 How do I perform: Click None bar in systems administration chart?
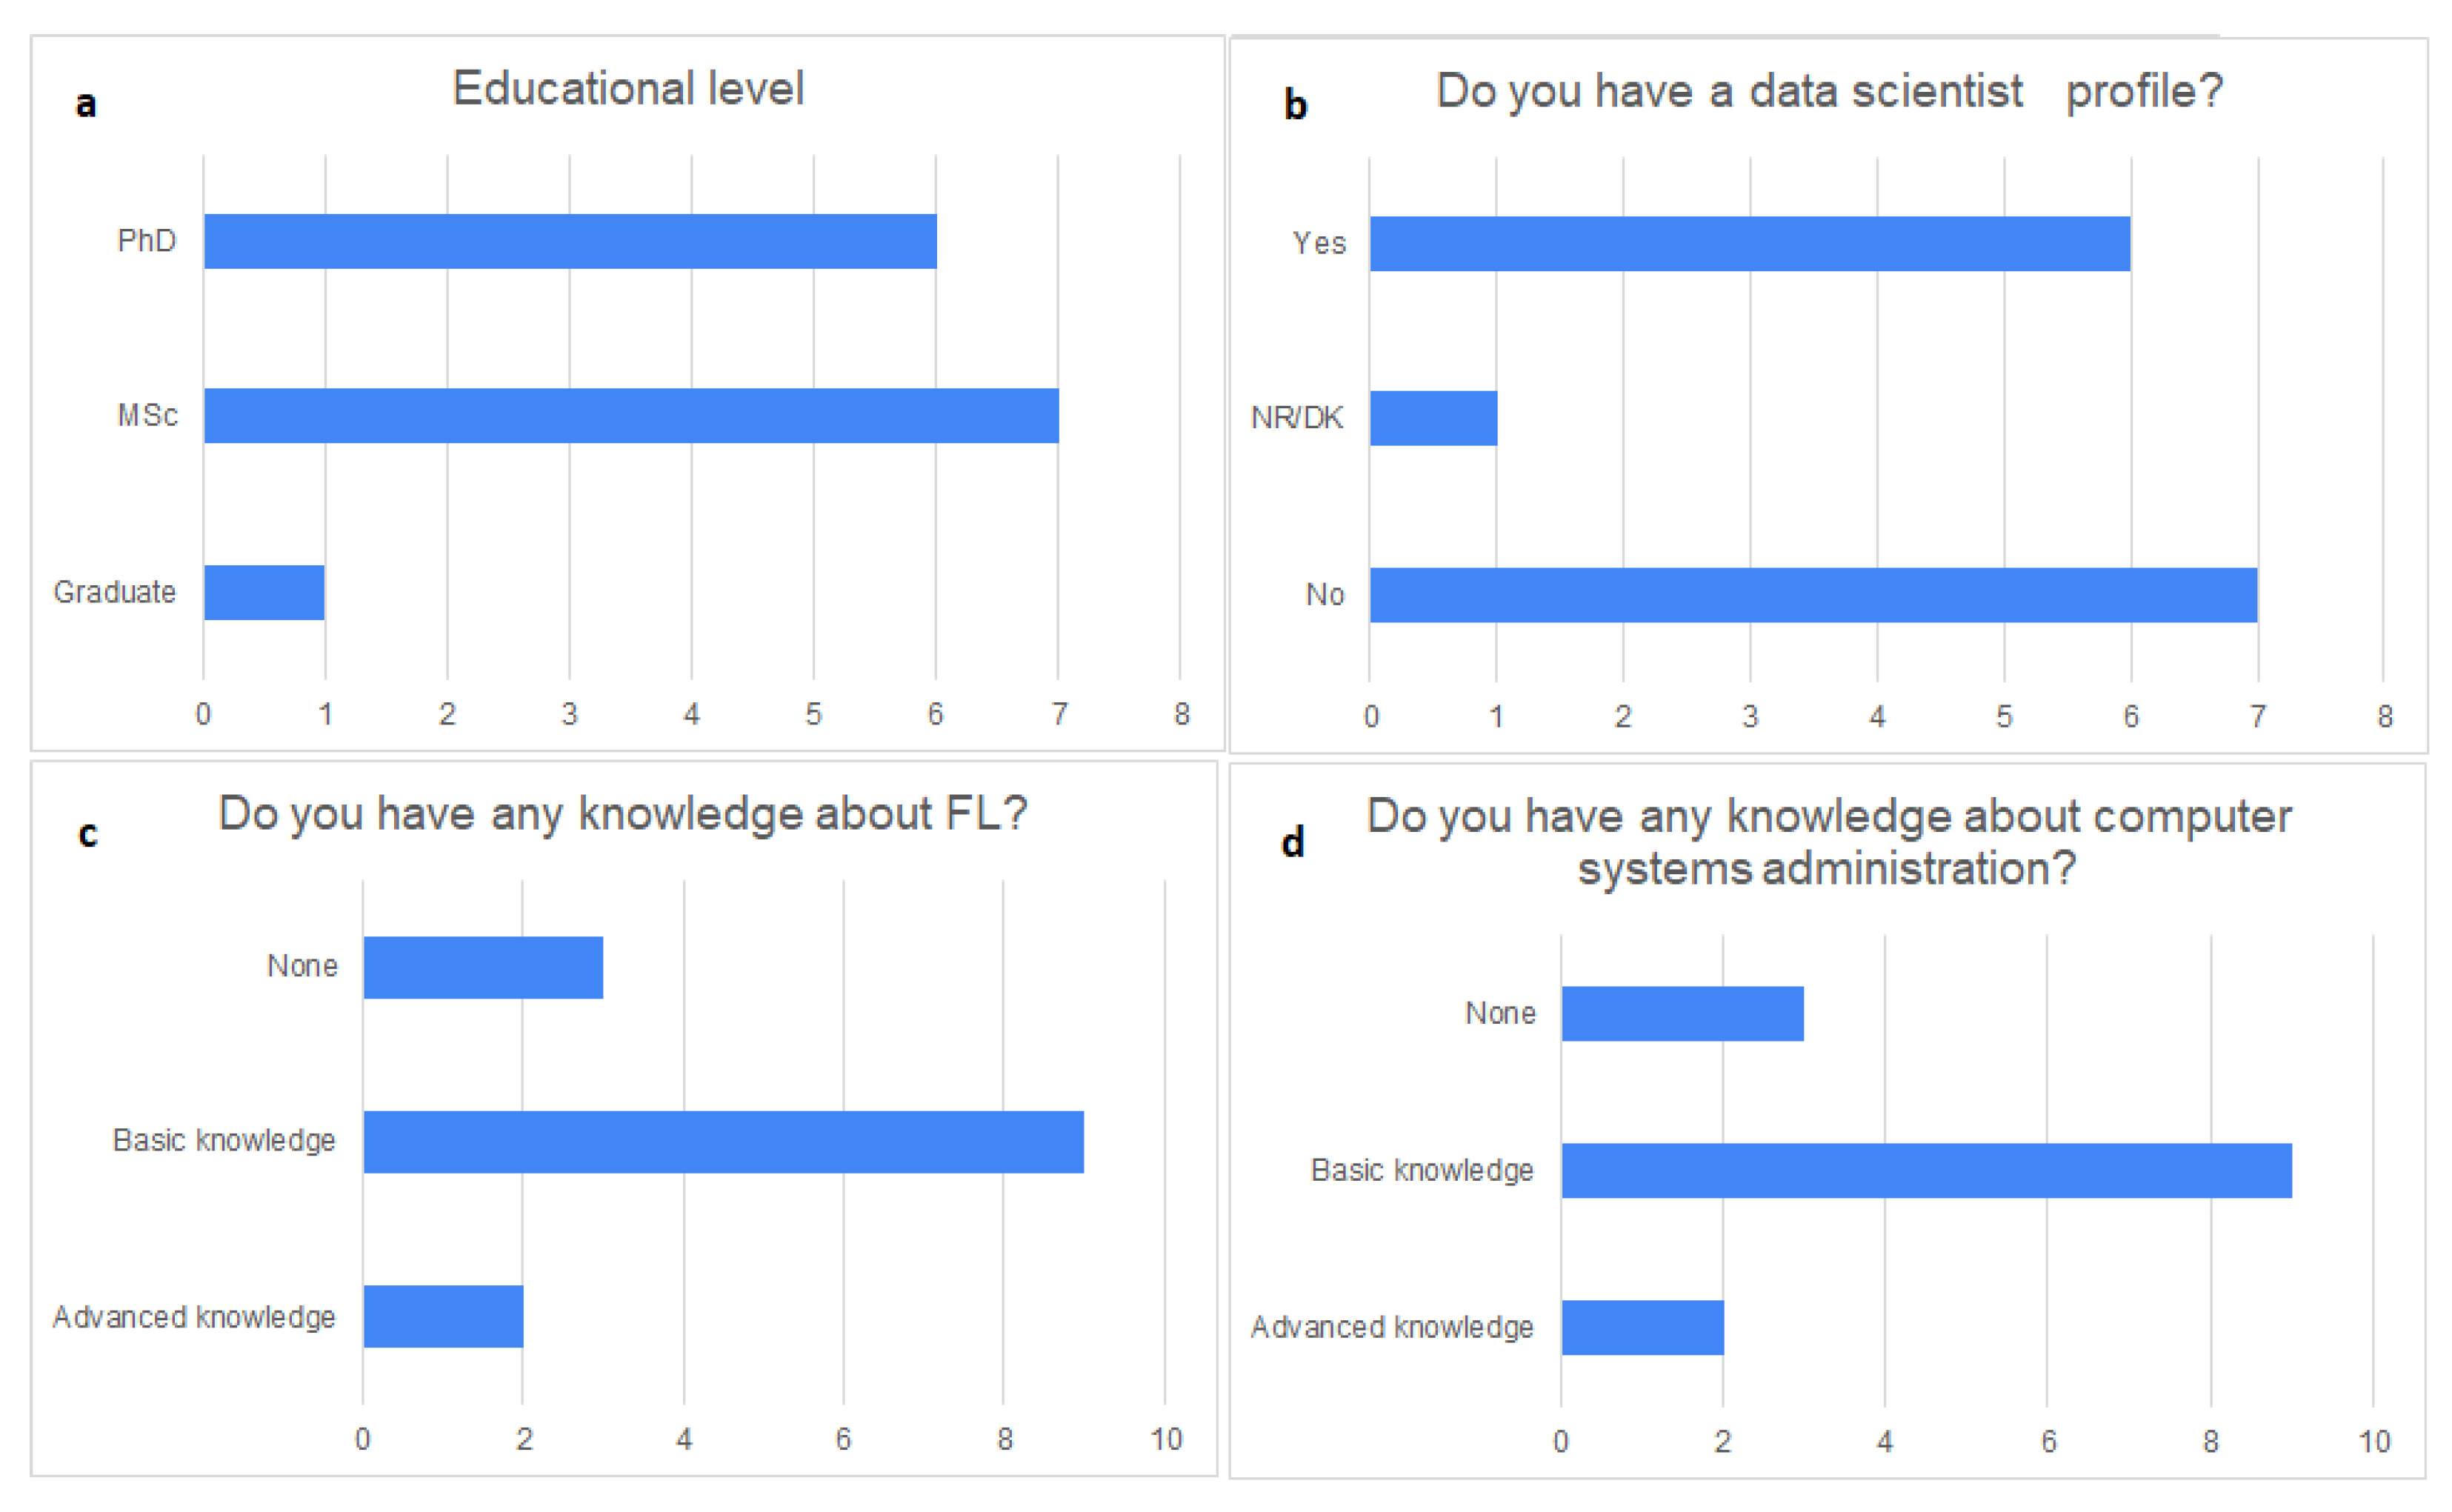pos(1682,1014)
